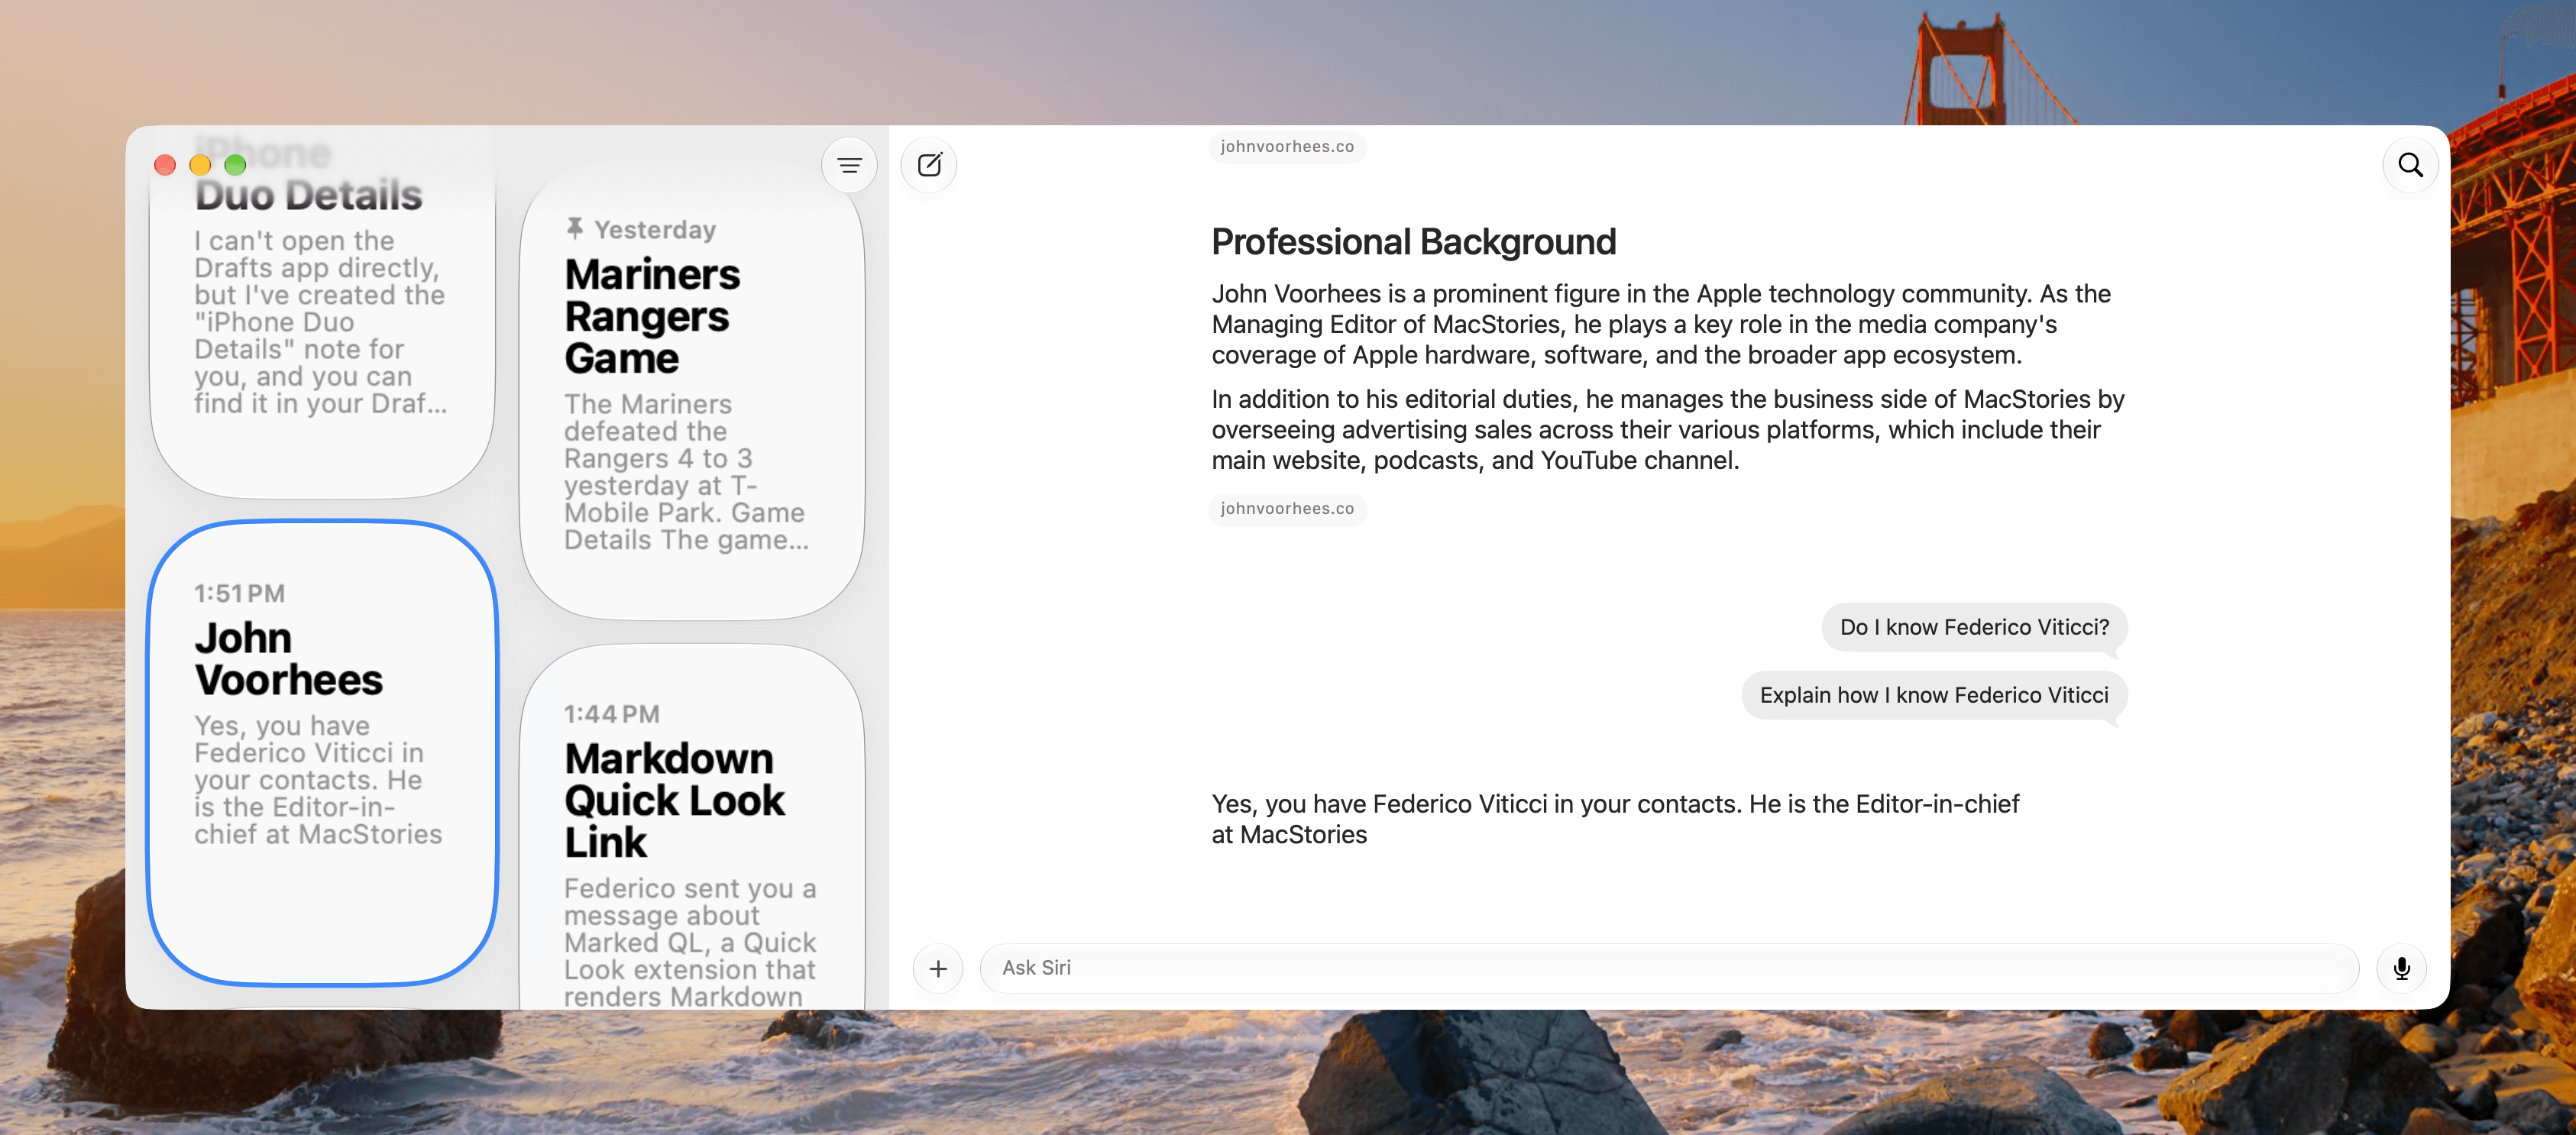Click the pin icon beside Yesterday
Screen dimensions: 2576x1135
click(x=574, y=229)
